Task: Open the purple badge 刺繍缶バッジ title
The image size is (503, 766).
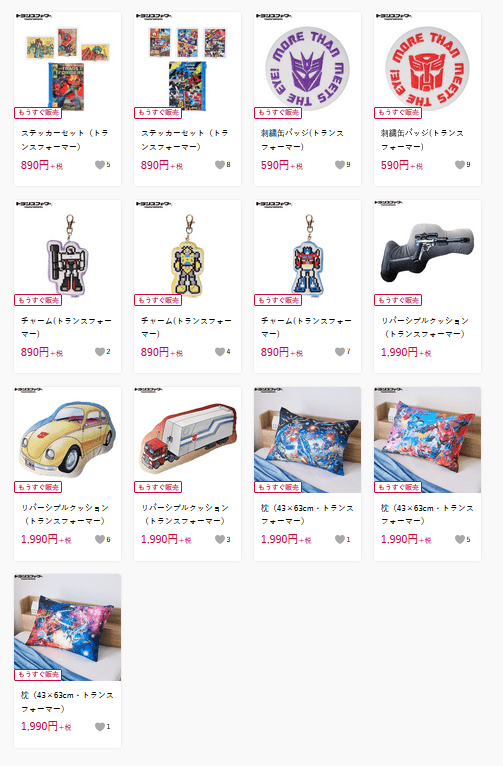Action: coord(302,140)
